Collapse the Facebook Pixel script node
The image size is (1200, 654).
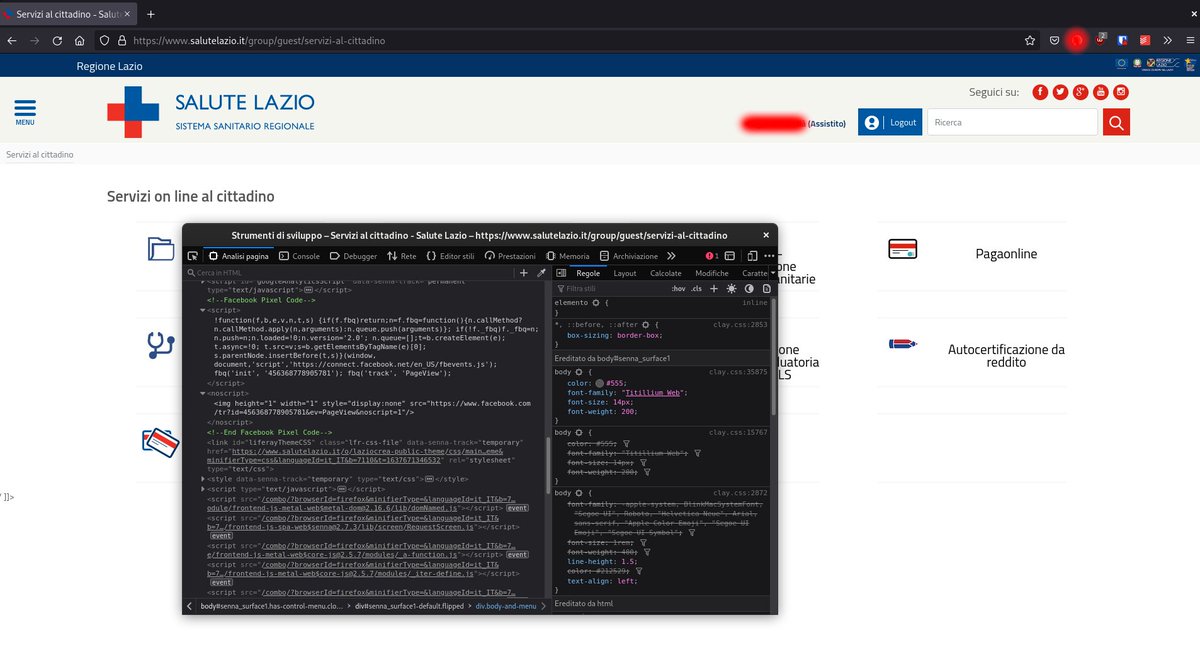203,310
